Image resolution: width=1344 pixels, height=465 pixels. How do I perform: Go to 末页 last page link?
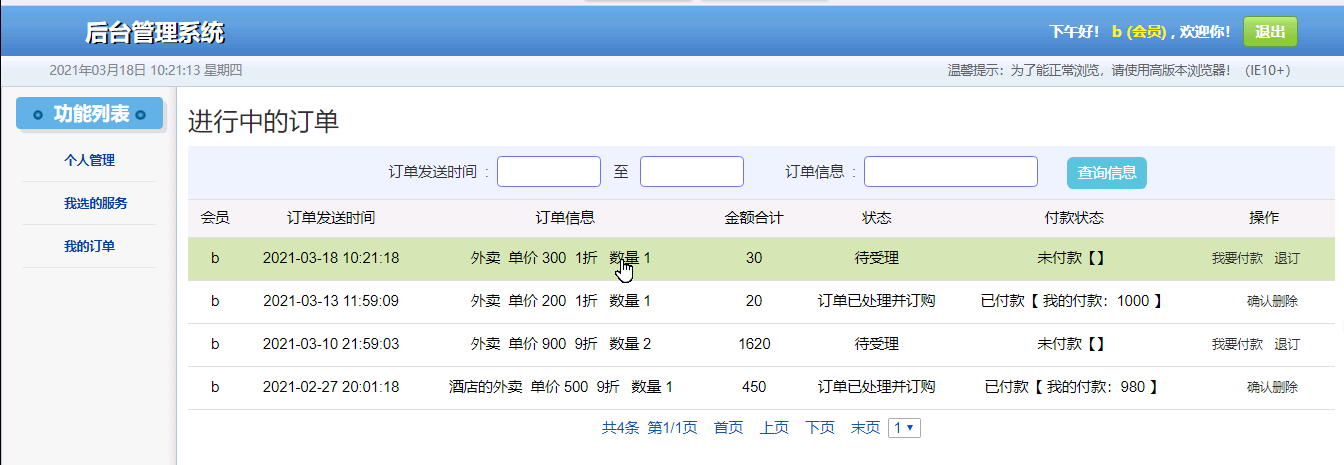click(x=865, y=427)
